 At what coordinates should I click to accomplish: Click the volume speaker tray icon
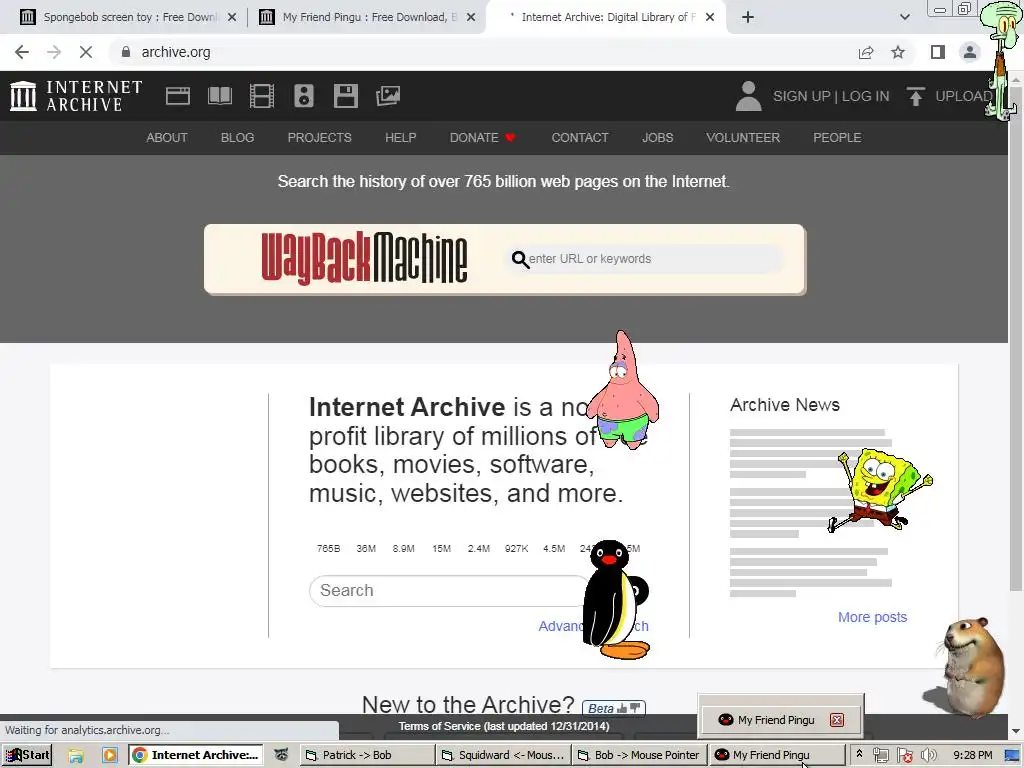tap(927, 755)
